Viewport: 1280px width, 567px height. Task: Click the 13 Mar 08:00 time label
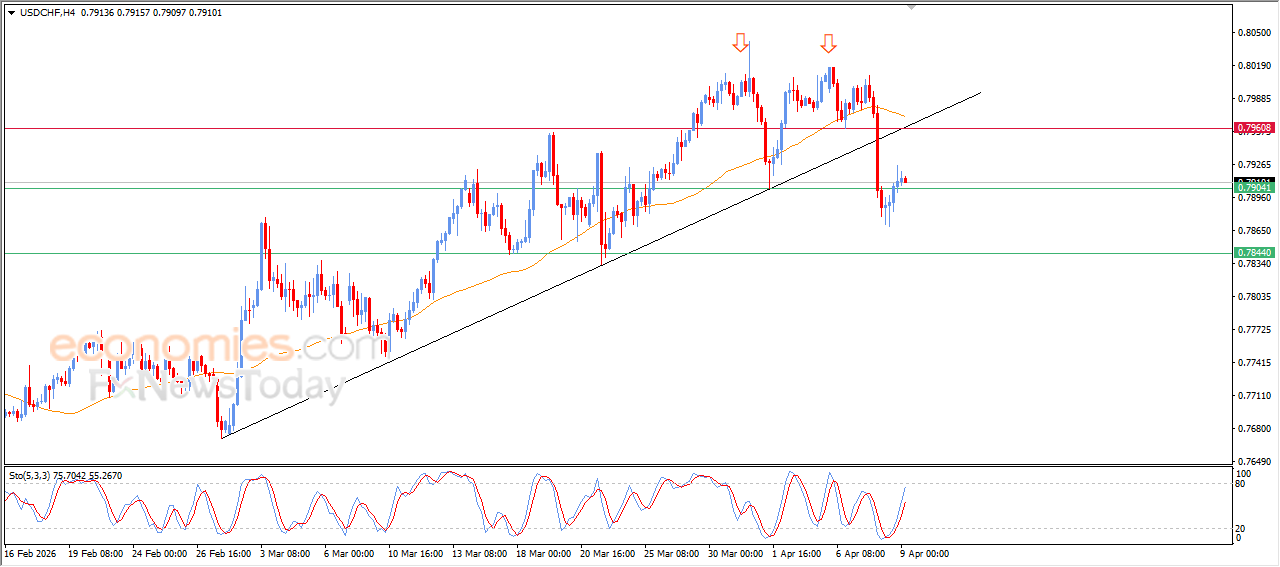click(480, 553)
